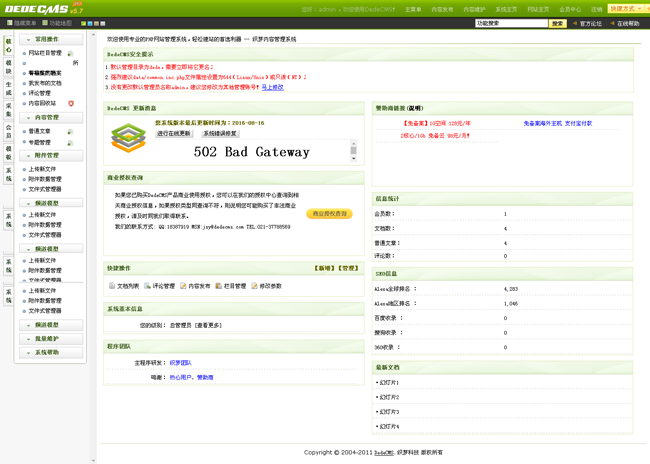This screenshot has width=650, height=464.
Task: Collapse the 内容管理 menu section
Action: coord(51,118)
